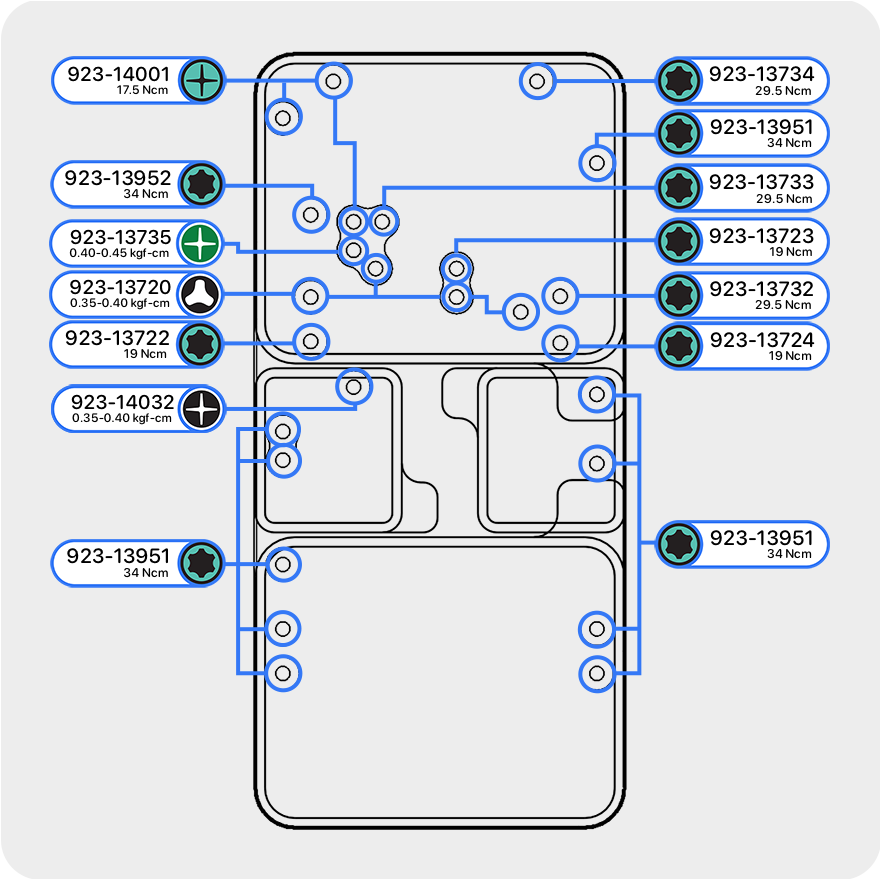Select the green cross-head icon beside 923-13735
Image resolution: width=880 pixels, height=879 pixels.
tap(201, 243)
